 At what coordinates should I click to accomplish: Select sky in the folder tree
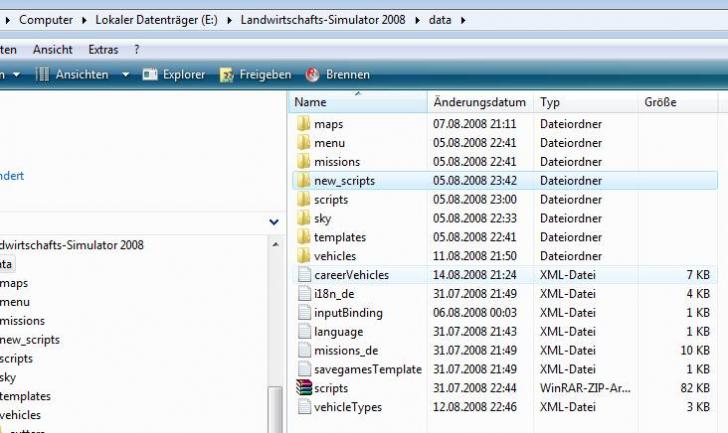coord(8,377)
